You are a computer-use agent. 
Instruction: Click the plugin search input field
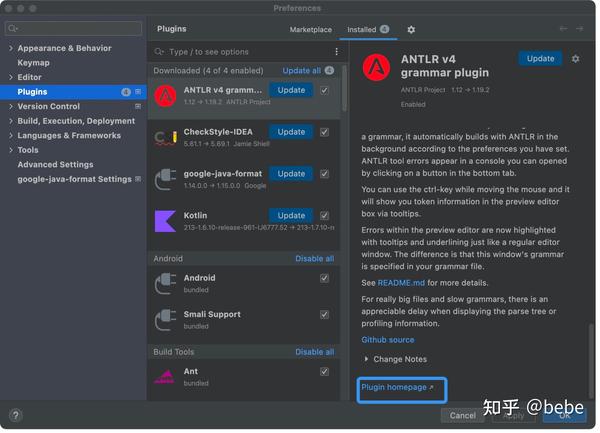tap(247, 52)
